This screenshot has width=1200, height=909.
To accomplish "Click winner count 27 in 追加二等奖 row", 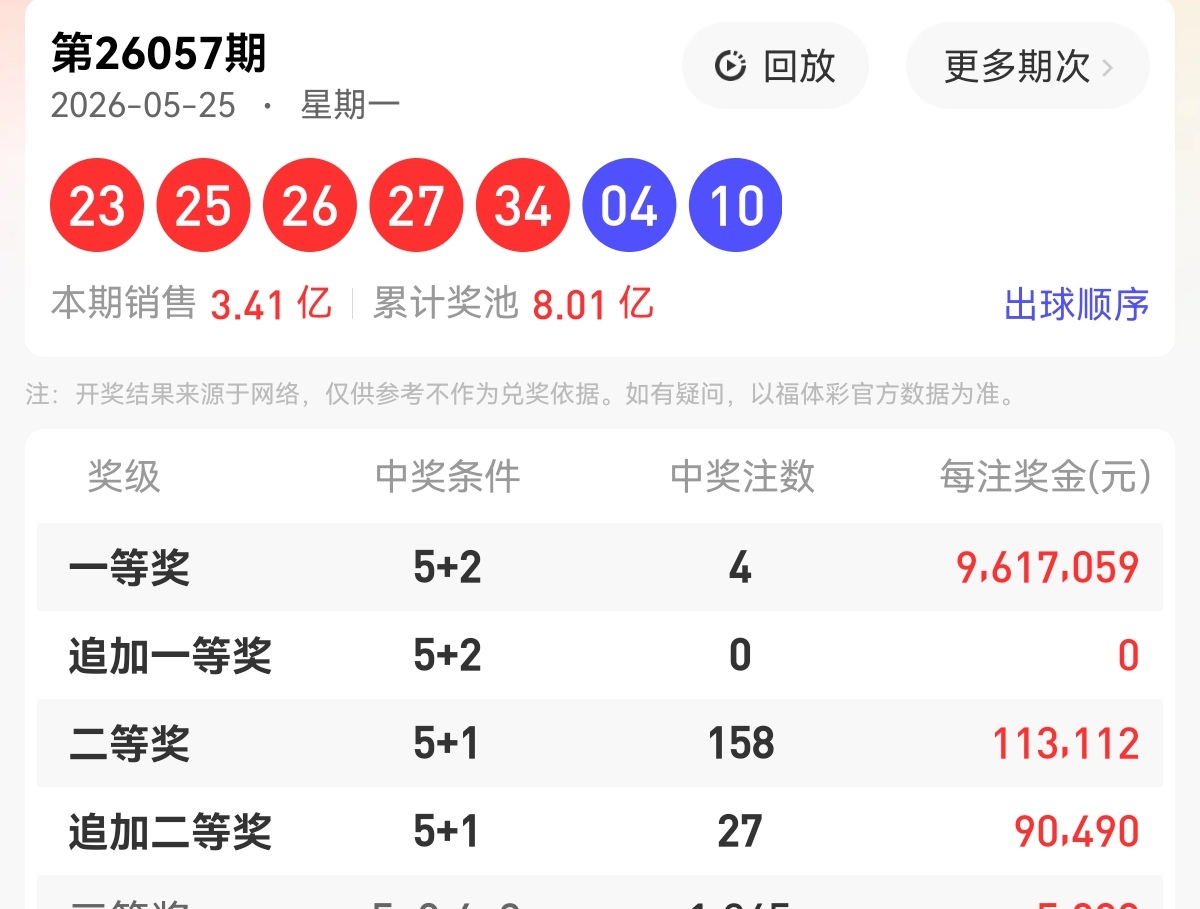I will 740,832.
